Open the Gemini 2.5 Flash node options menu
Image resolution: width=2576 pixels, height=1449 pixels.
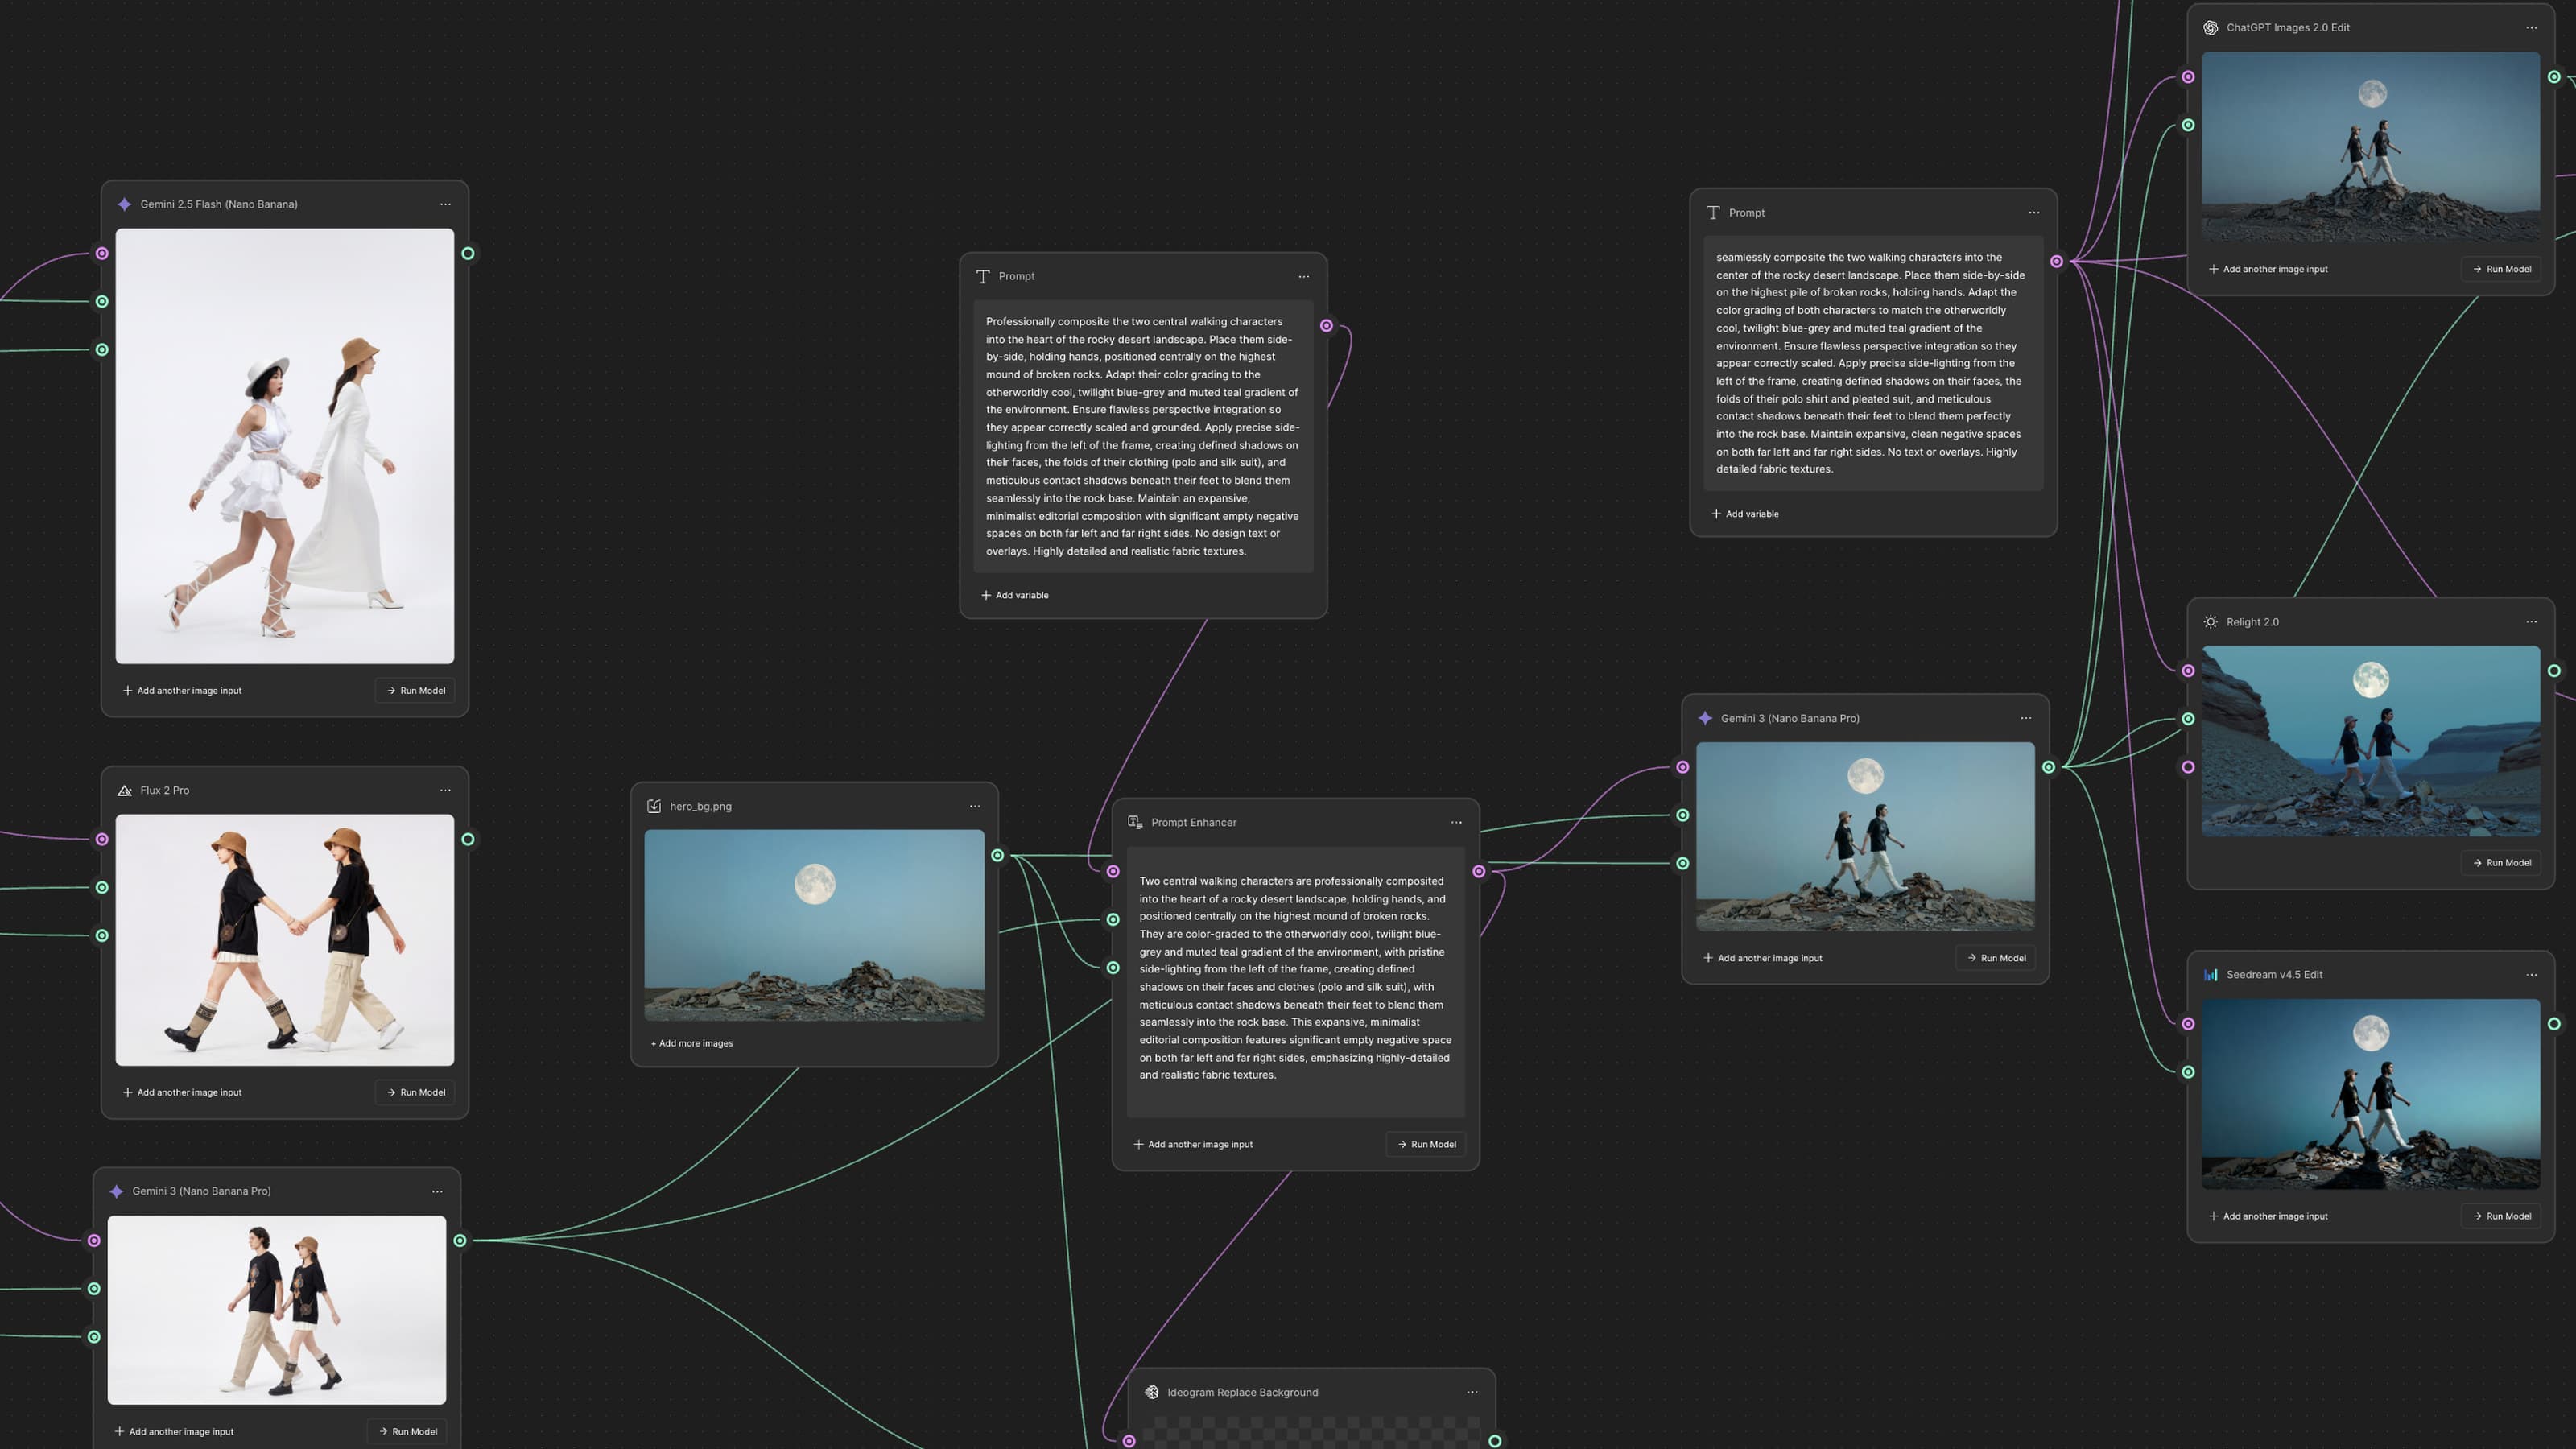tap(445, 204)
